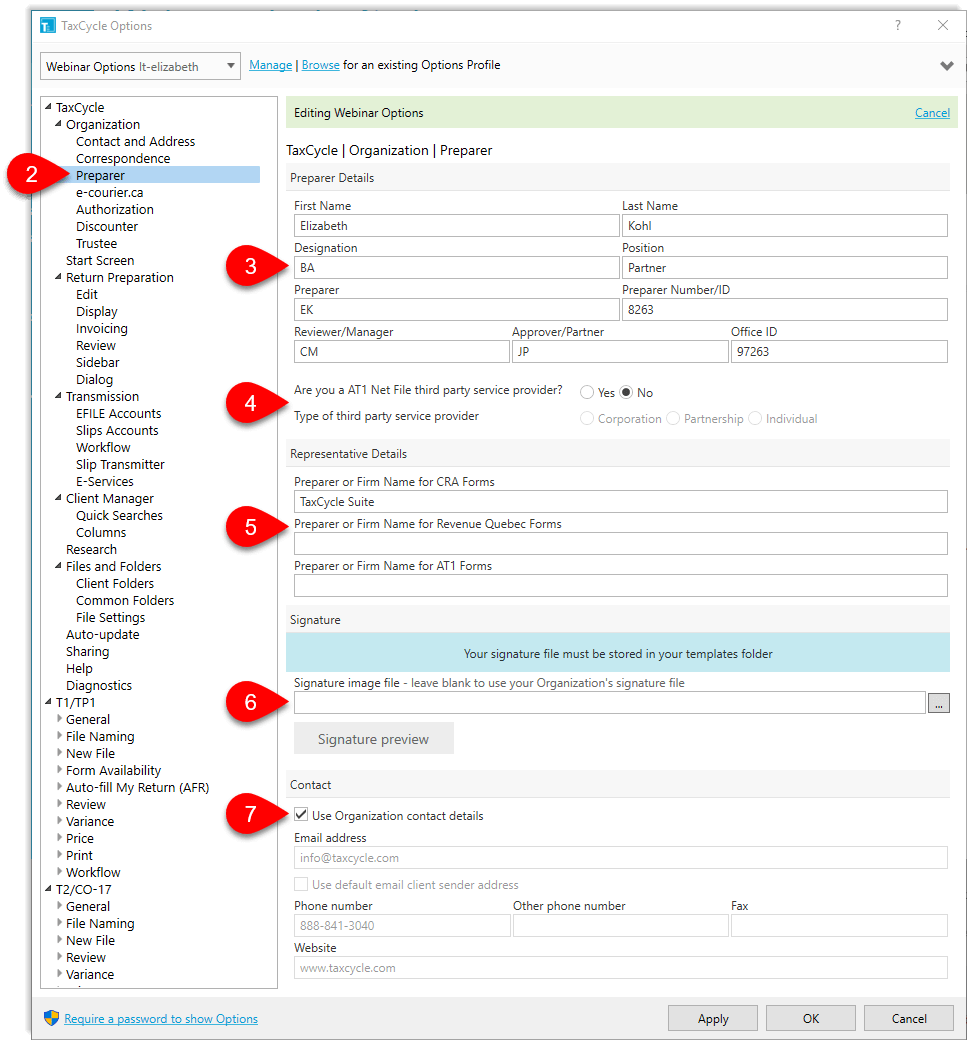Viewport: 967px width, 1040px height.
Task: Collapse the Files and Folders node
Action: coord(58,566)
